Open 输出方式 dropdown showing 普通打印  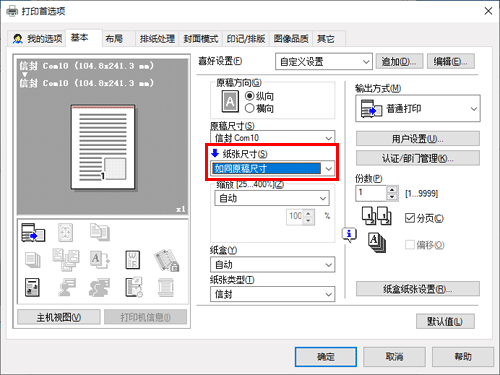pos(418,108)
